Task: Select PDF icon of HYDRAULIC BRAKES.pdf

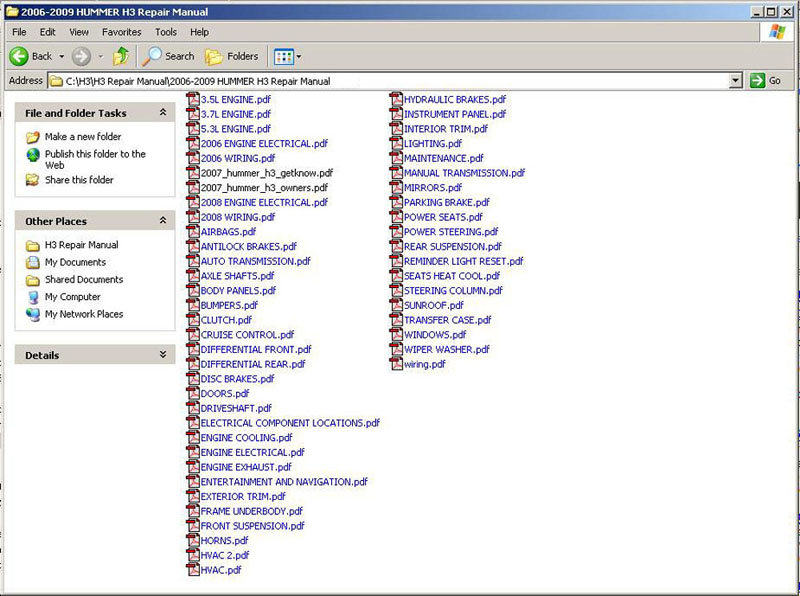Action: (396, 99)
